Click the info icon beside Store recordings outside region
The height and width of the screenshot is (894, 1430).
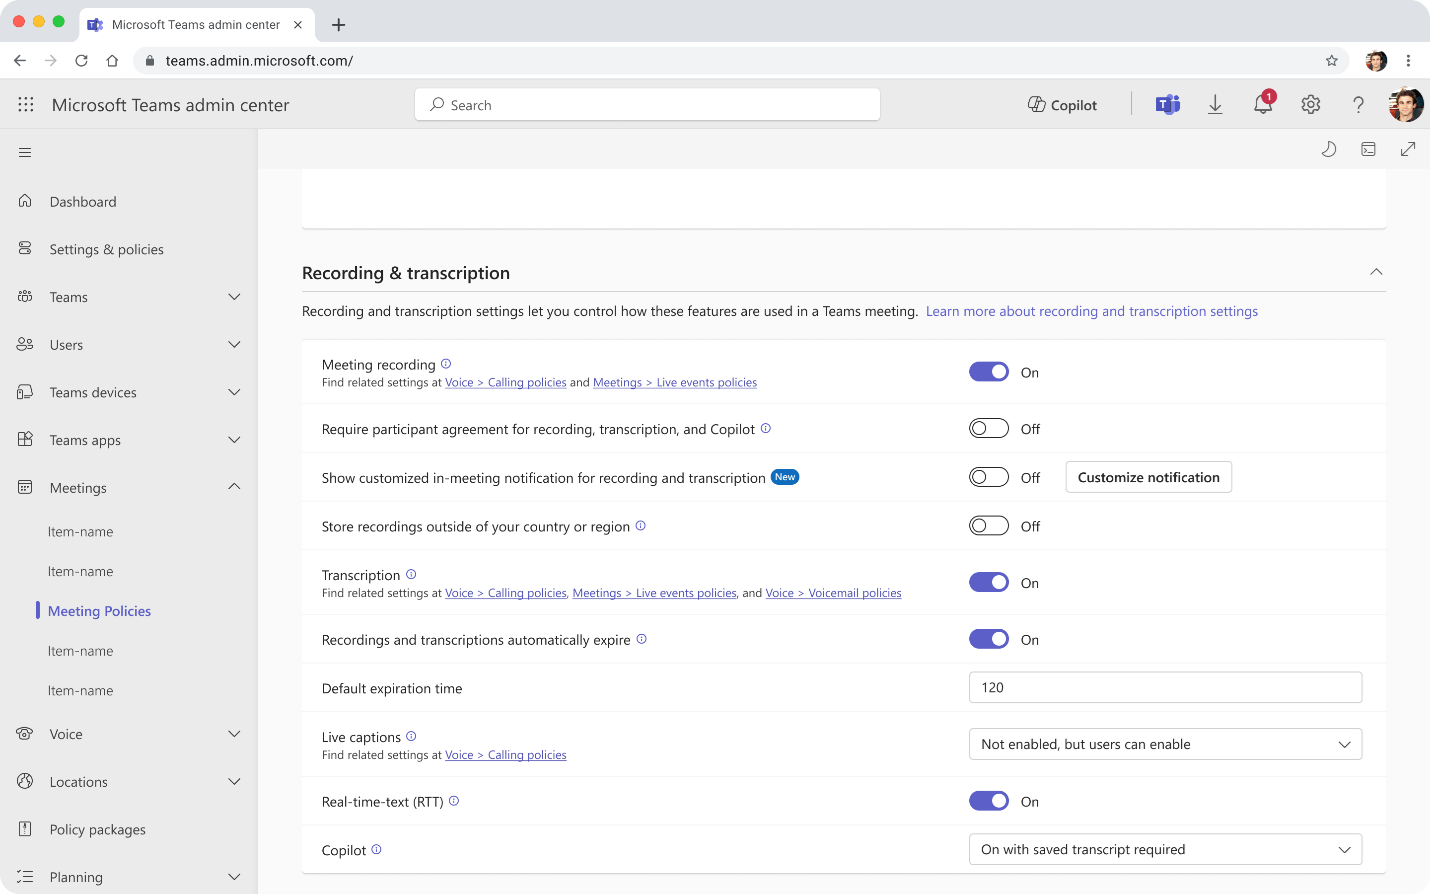(641, 525)
